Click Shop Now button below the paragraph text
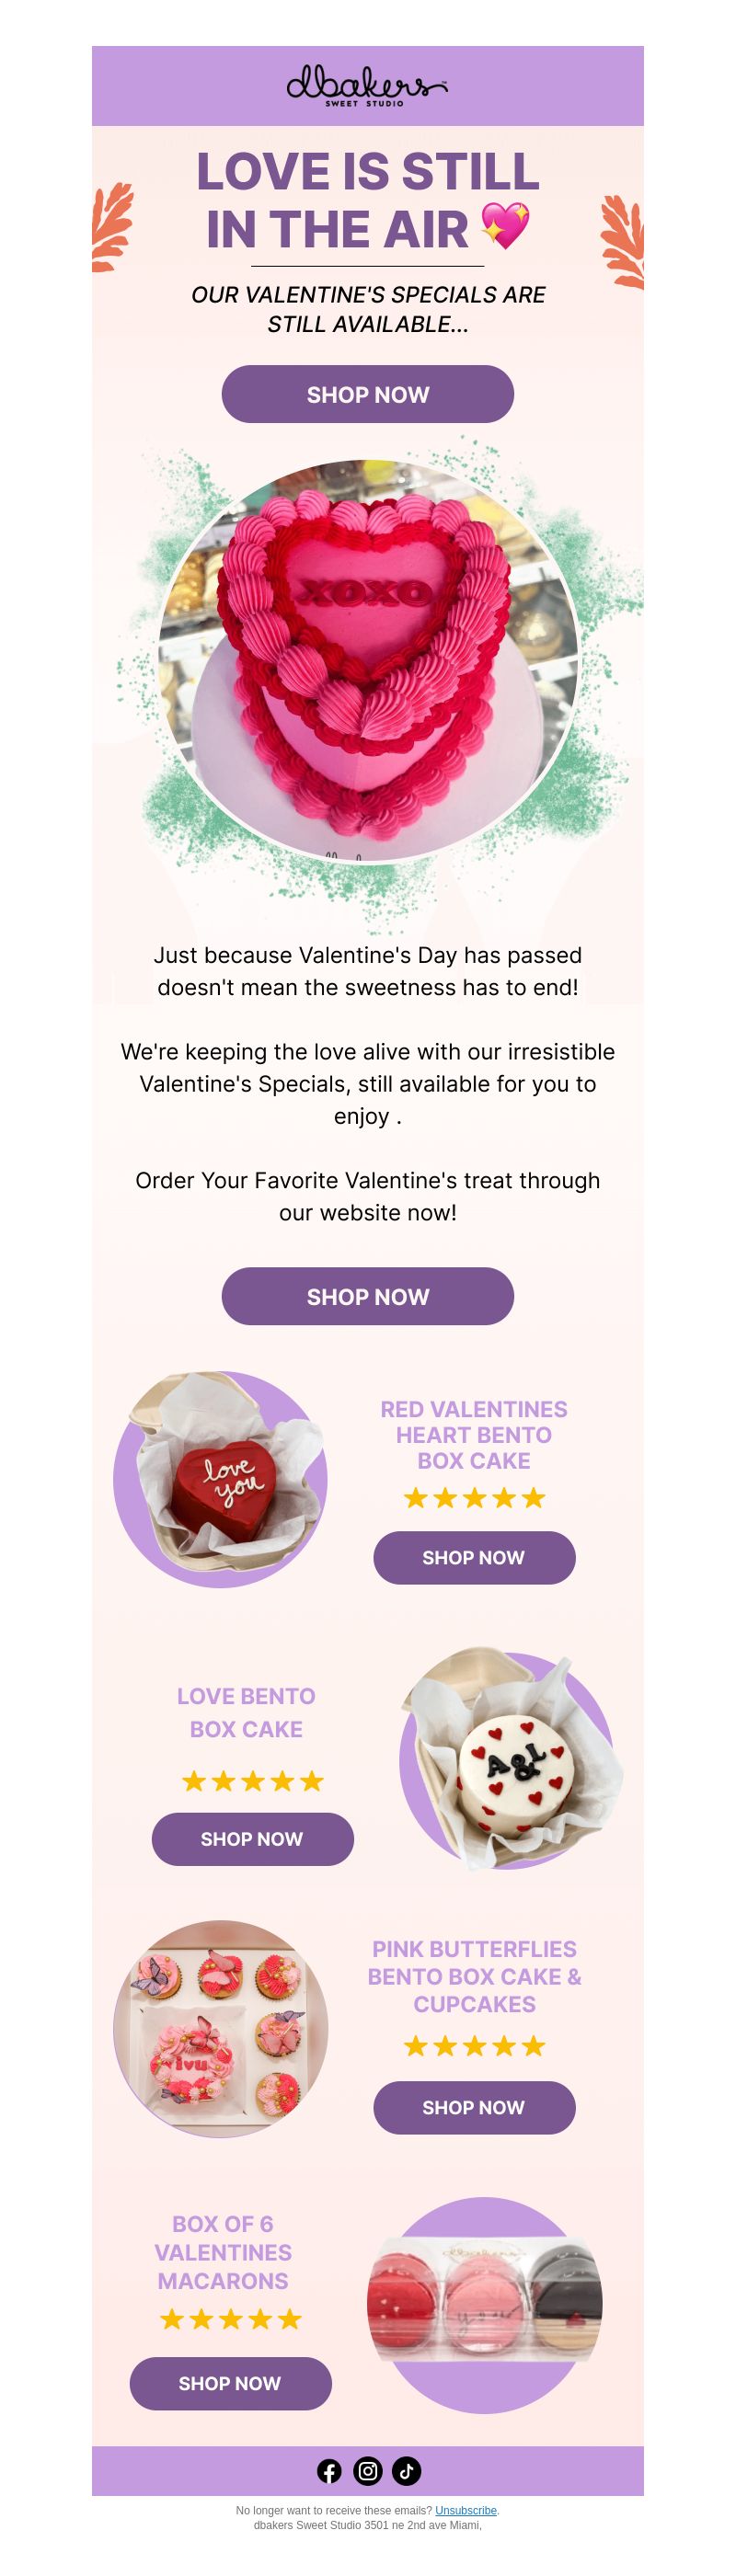 coord(368,1296)
